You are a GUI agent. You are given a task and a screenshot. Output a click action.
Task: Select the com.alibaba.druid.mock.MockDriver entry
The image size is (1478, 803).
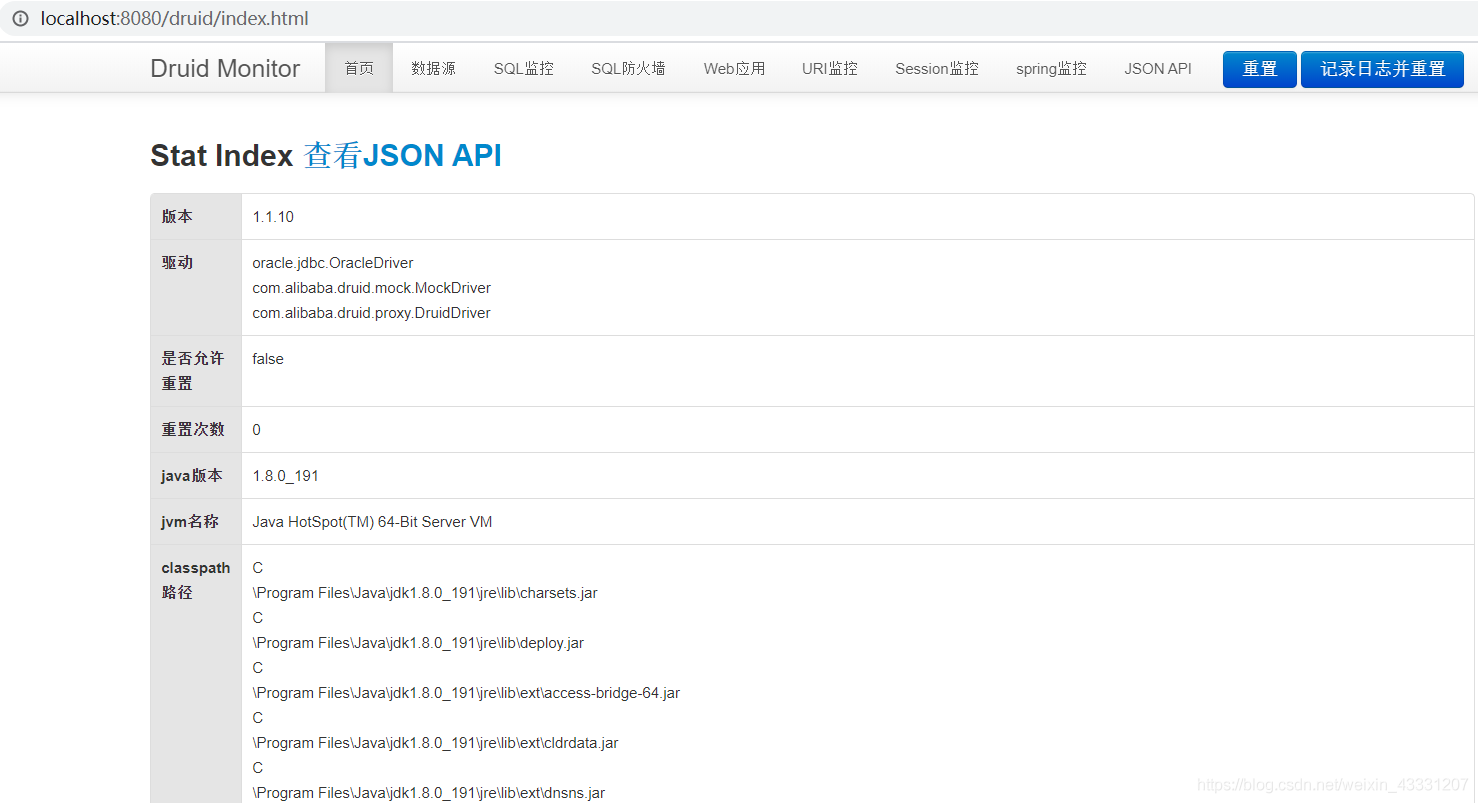[371, 288]
